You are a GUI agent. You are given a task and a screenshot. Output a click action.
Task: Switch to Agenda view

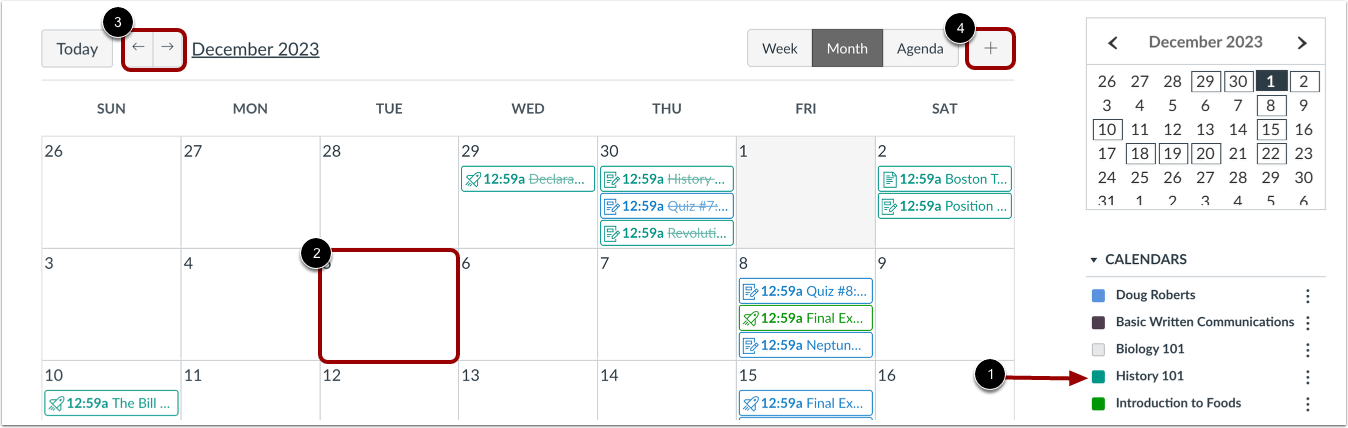click(x=919, y=48)
